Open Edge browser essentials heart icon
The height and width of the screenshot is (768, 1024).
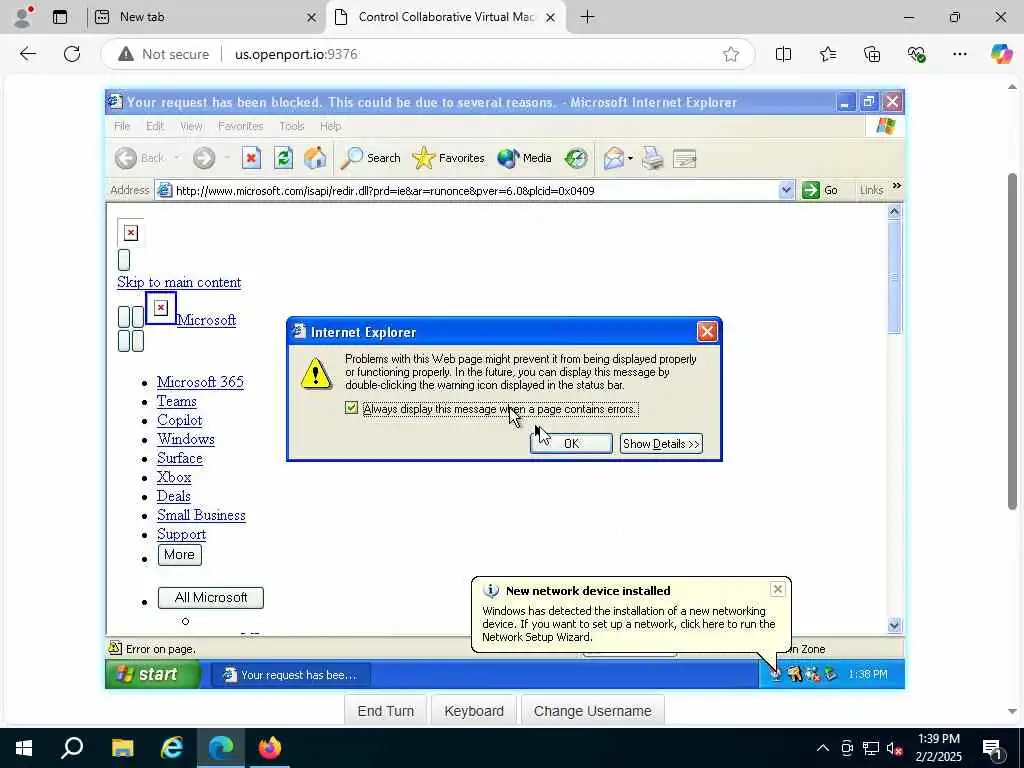coord(916,54)
